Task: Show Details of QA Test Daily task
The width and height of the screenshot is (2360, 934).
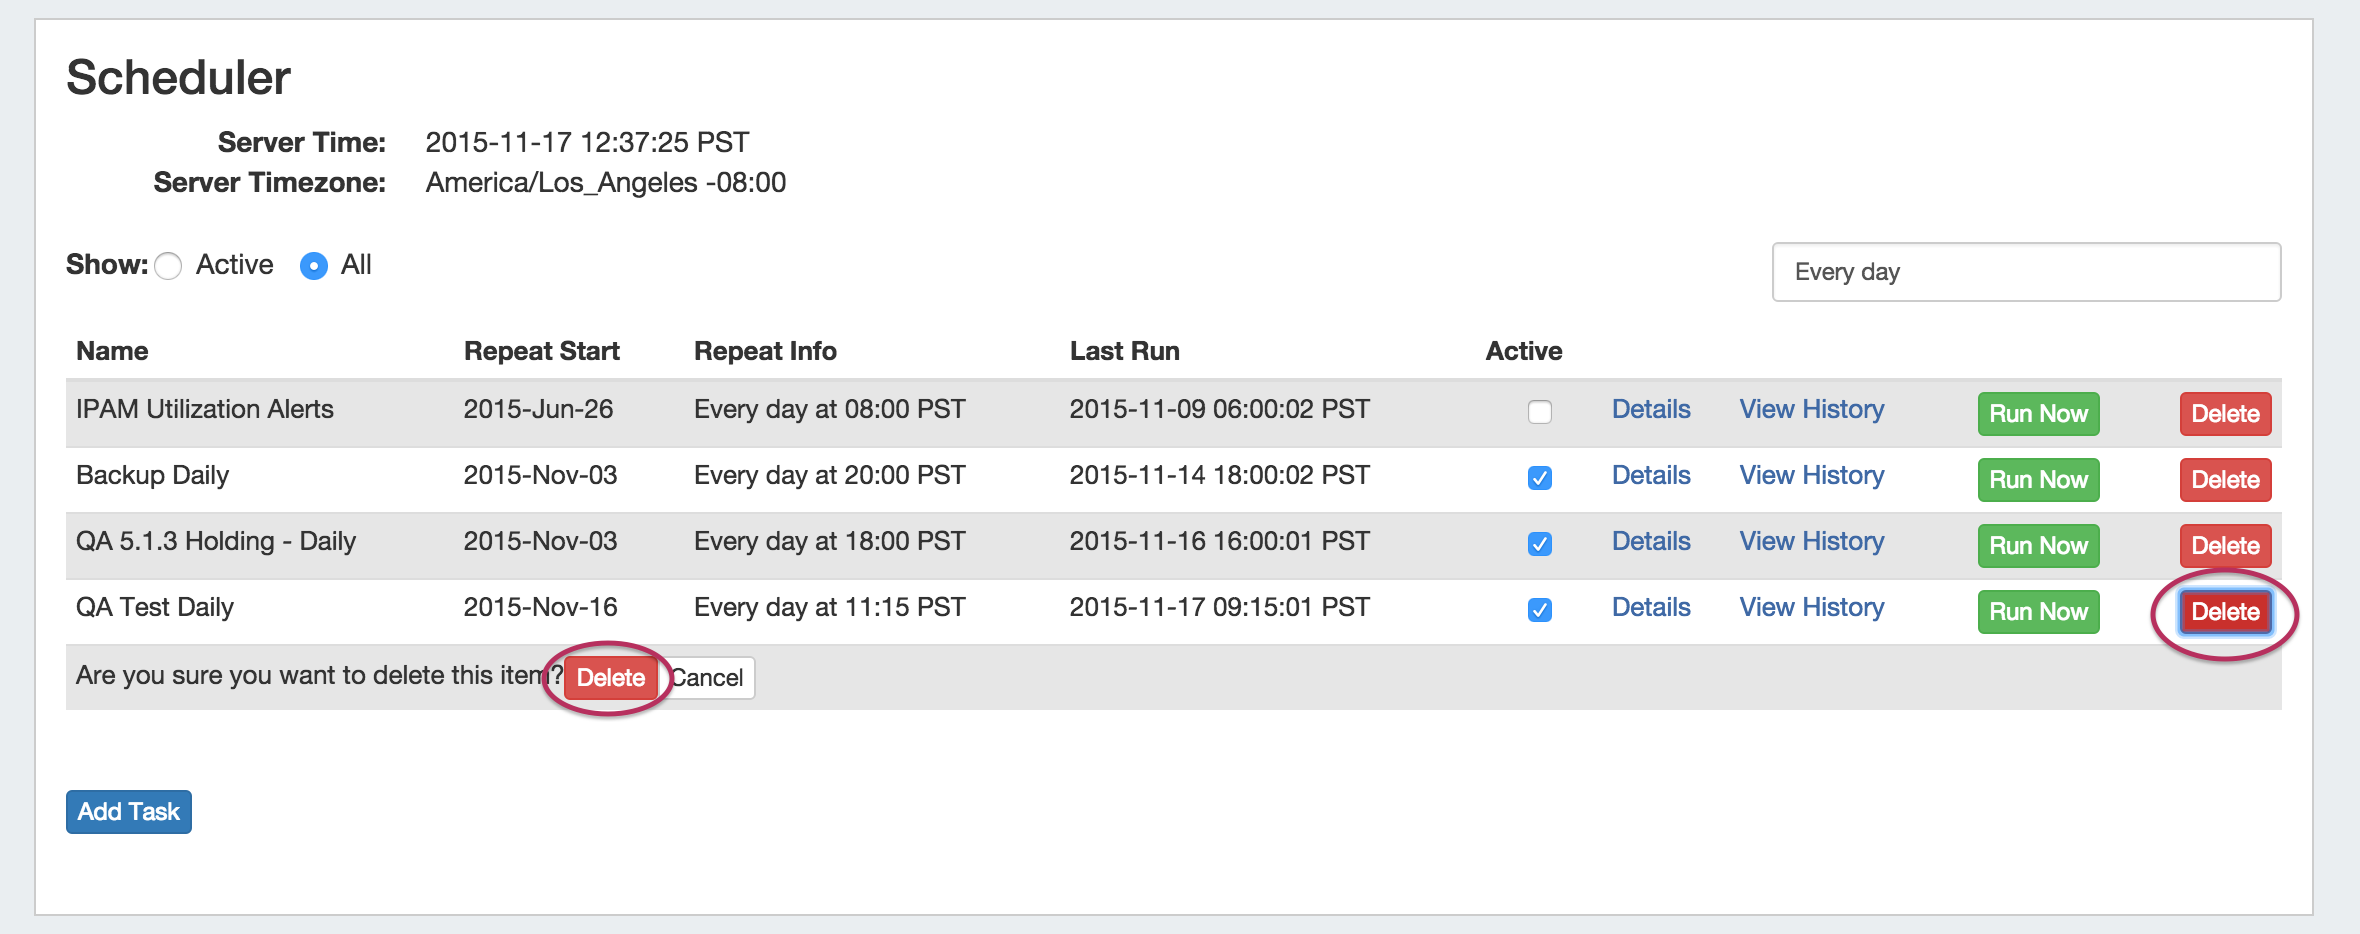Action: 1651,608
